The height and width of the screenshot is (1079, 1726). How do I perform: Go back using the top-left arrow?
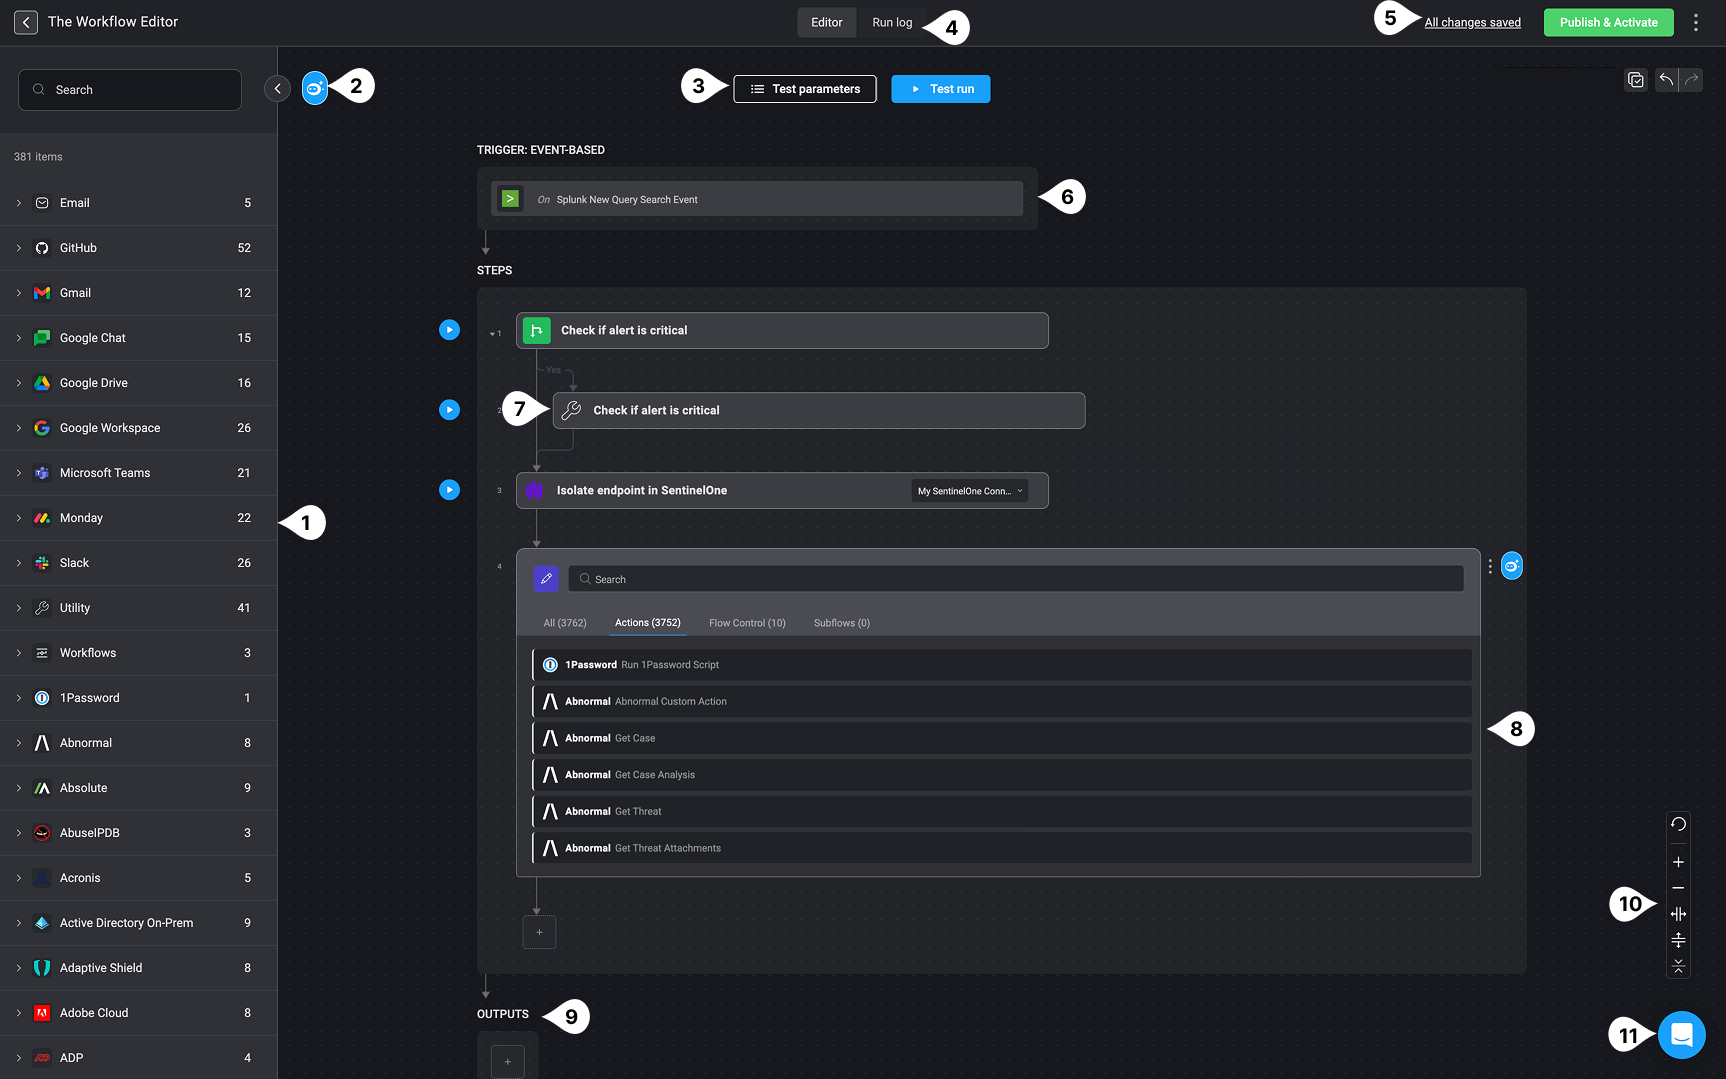pyautogui.click(x=26, y=22)
